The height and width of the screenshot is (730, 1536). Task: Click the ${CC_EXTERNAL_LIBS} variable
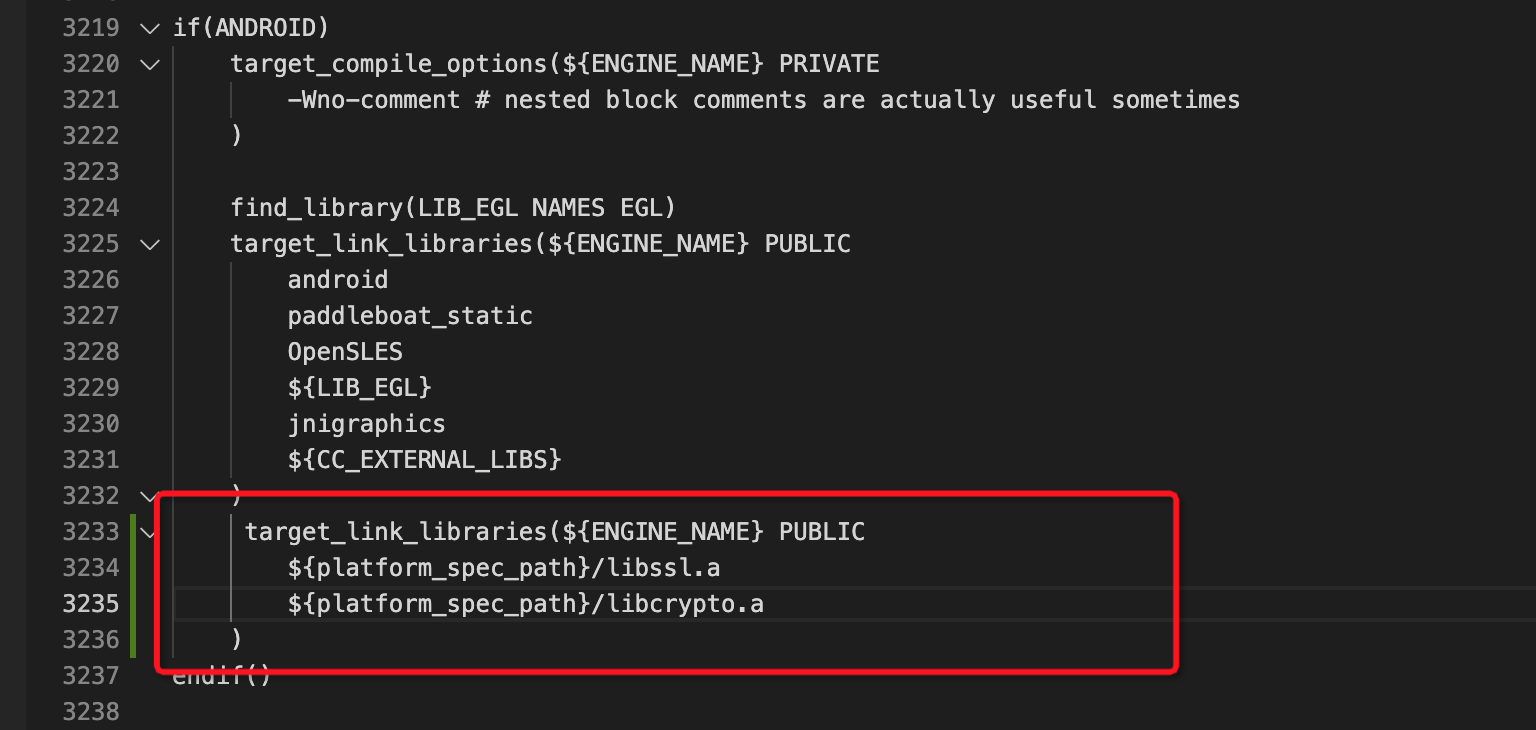coord(424,460)
